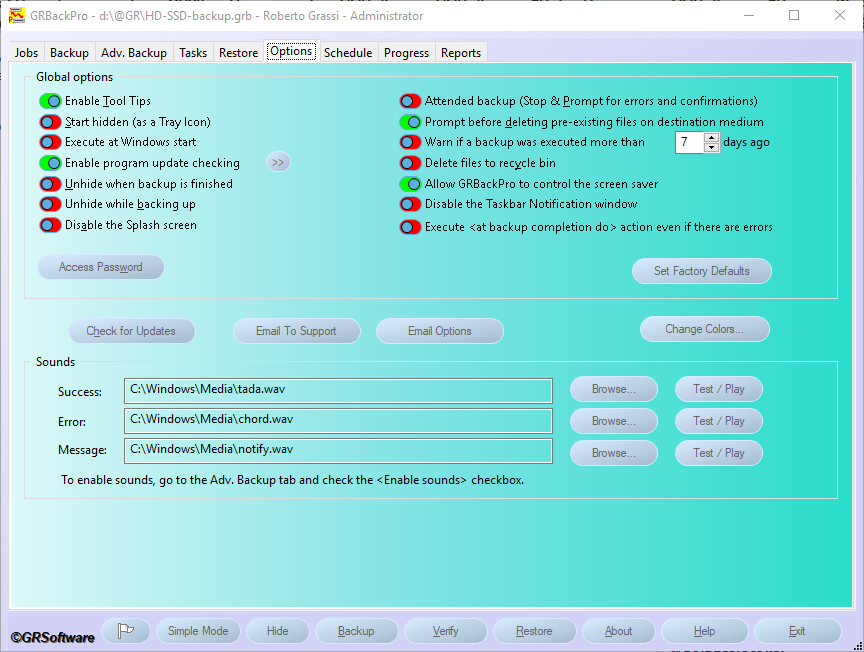Toggle Warn if backup executed more than switch
This screenshot has width=864, height=652.
coord(410,142)
